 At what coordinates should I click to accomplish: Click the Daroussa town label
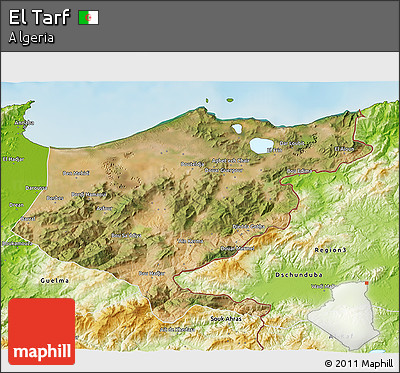pyautogui.click(x=36, y=188)
